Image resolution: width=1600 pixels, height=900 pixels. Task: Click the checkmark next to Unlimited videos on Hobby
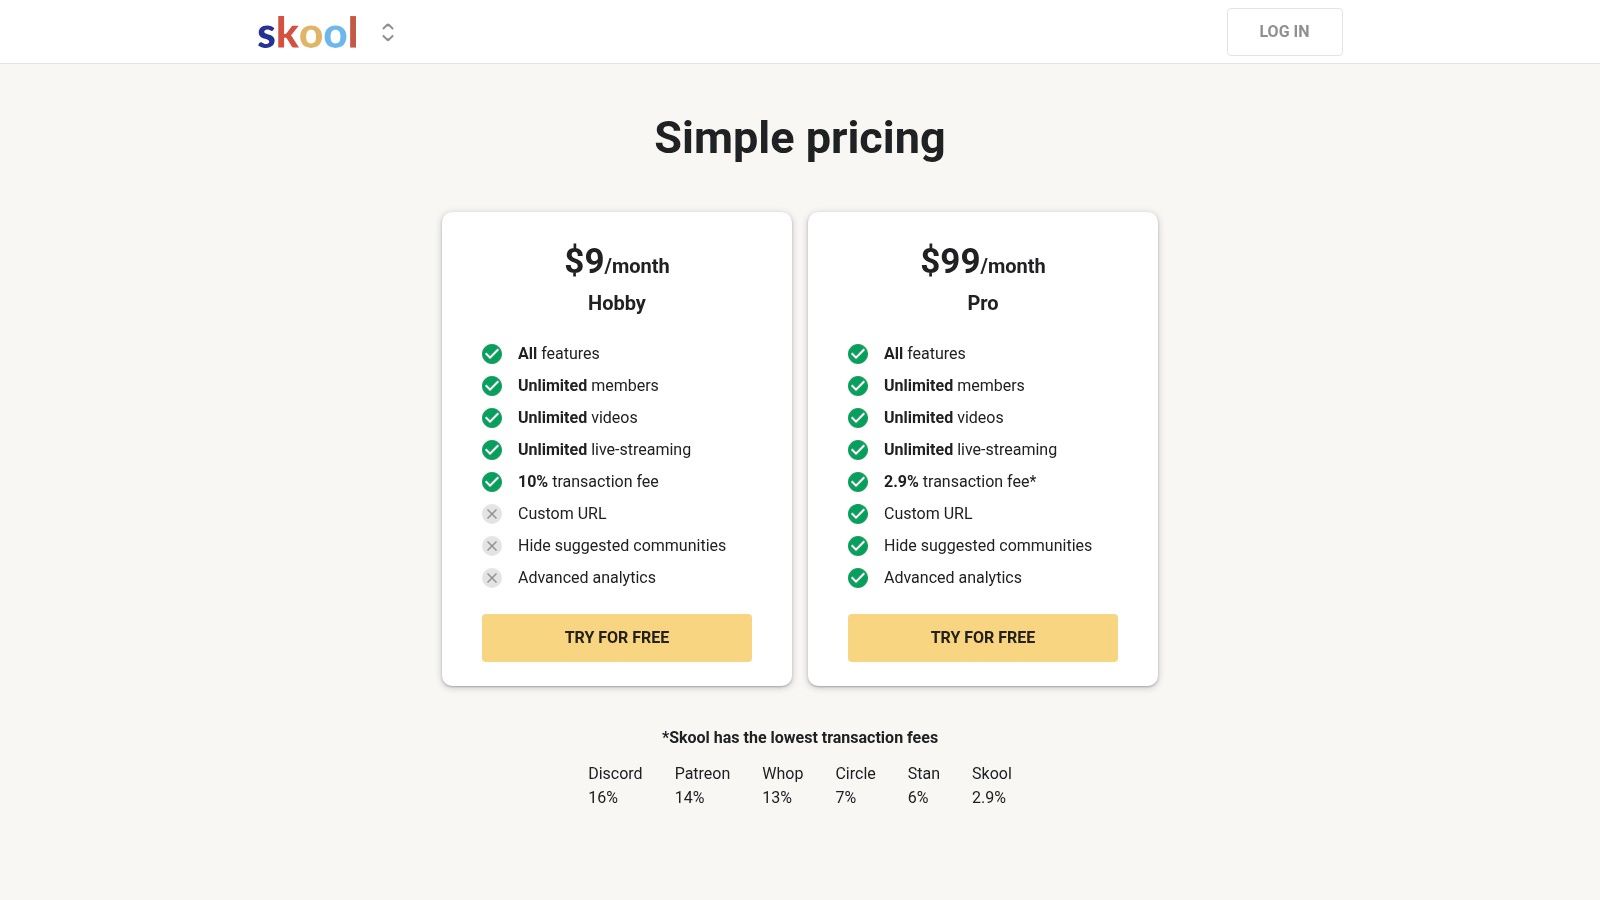[491, 417]
